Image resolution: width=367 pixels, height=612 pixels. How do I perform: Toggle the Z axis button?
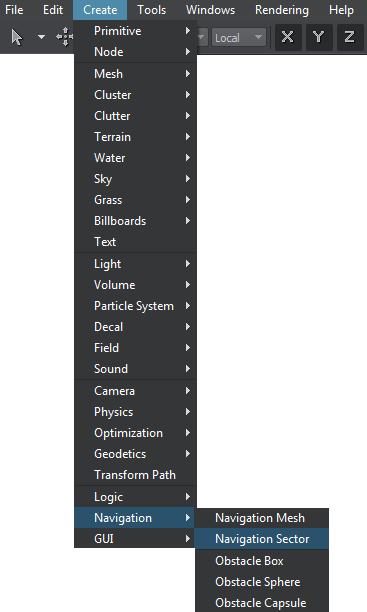pos(349,37)
